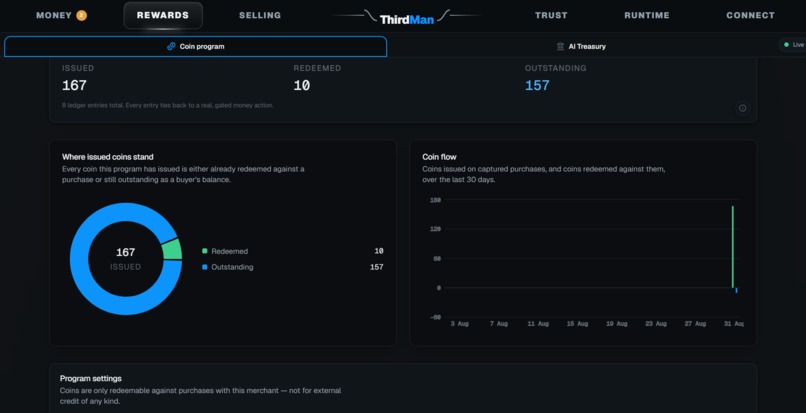Click the MONEY notification badge showing 2
The width and height of the screenshot is (806, 413).
tap(81, 15)
